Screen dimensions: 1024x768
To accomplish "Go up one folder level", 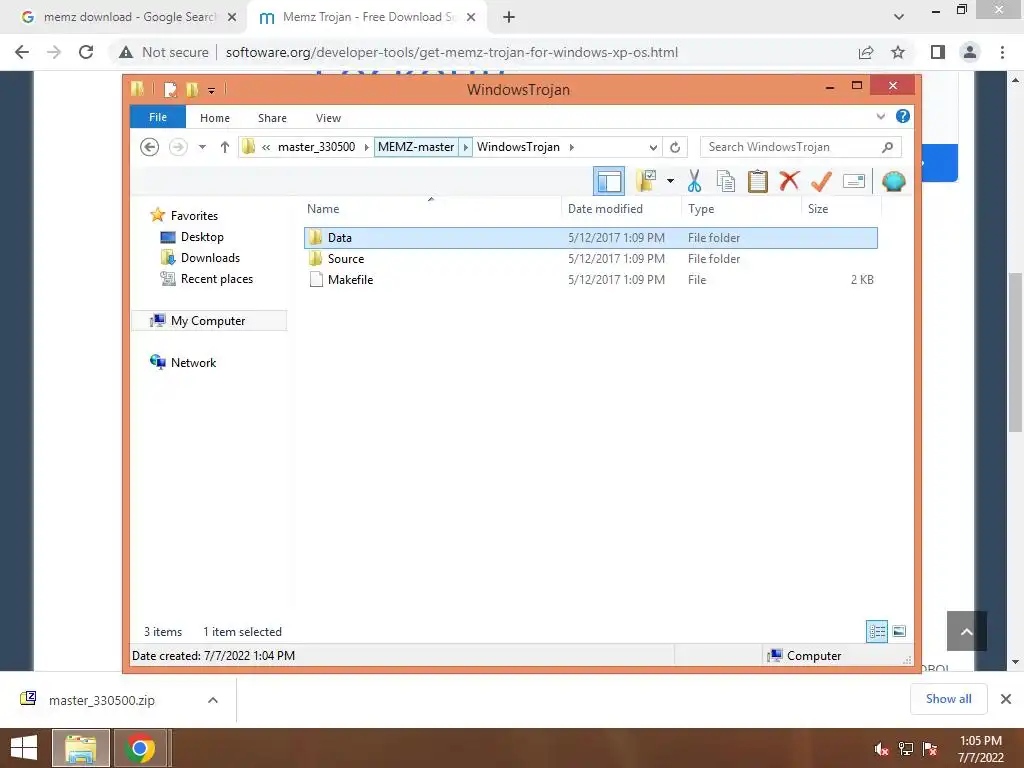I will pyautogui.click(x=225, y=147).
